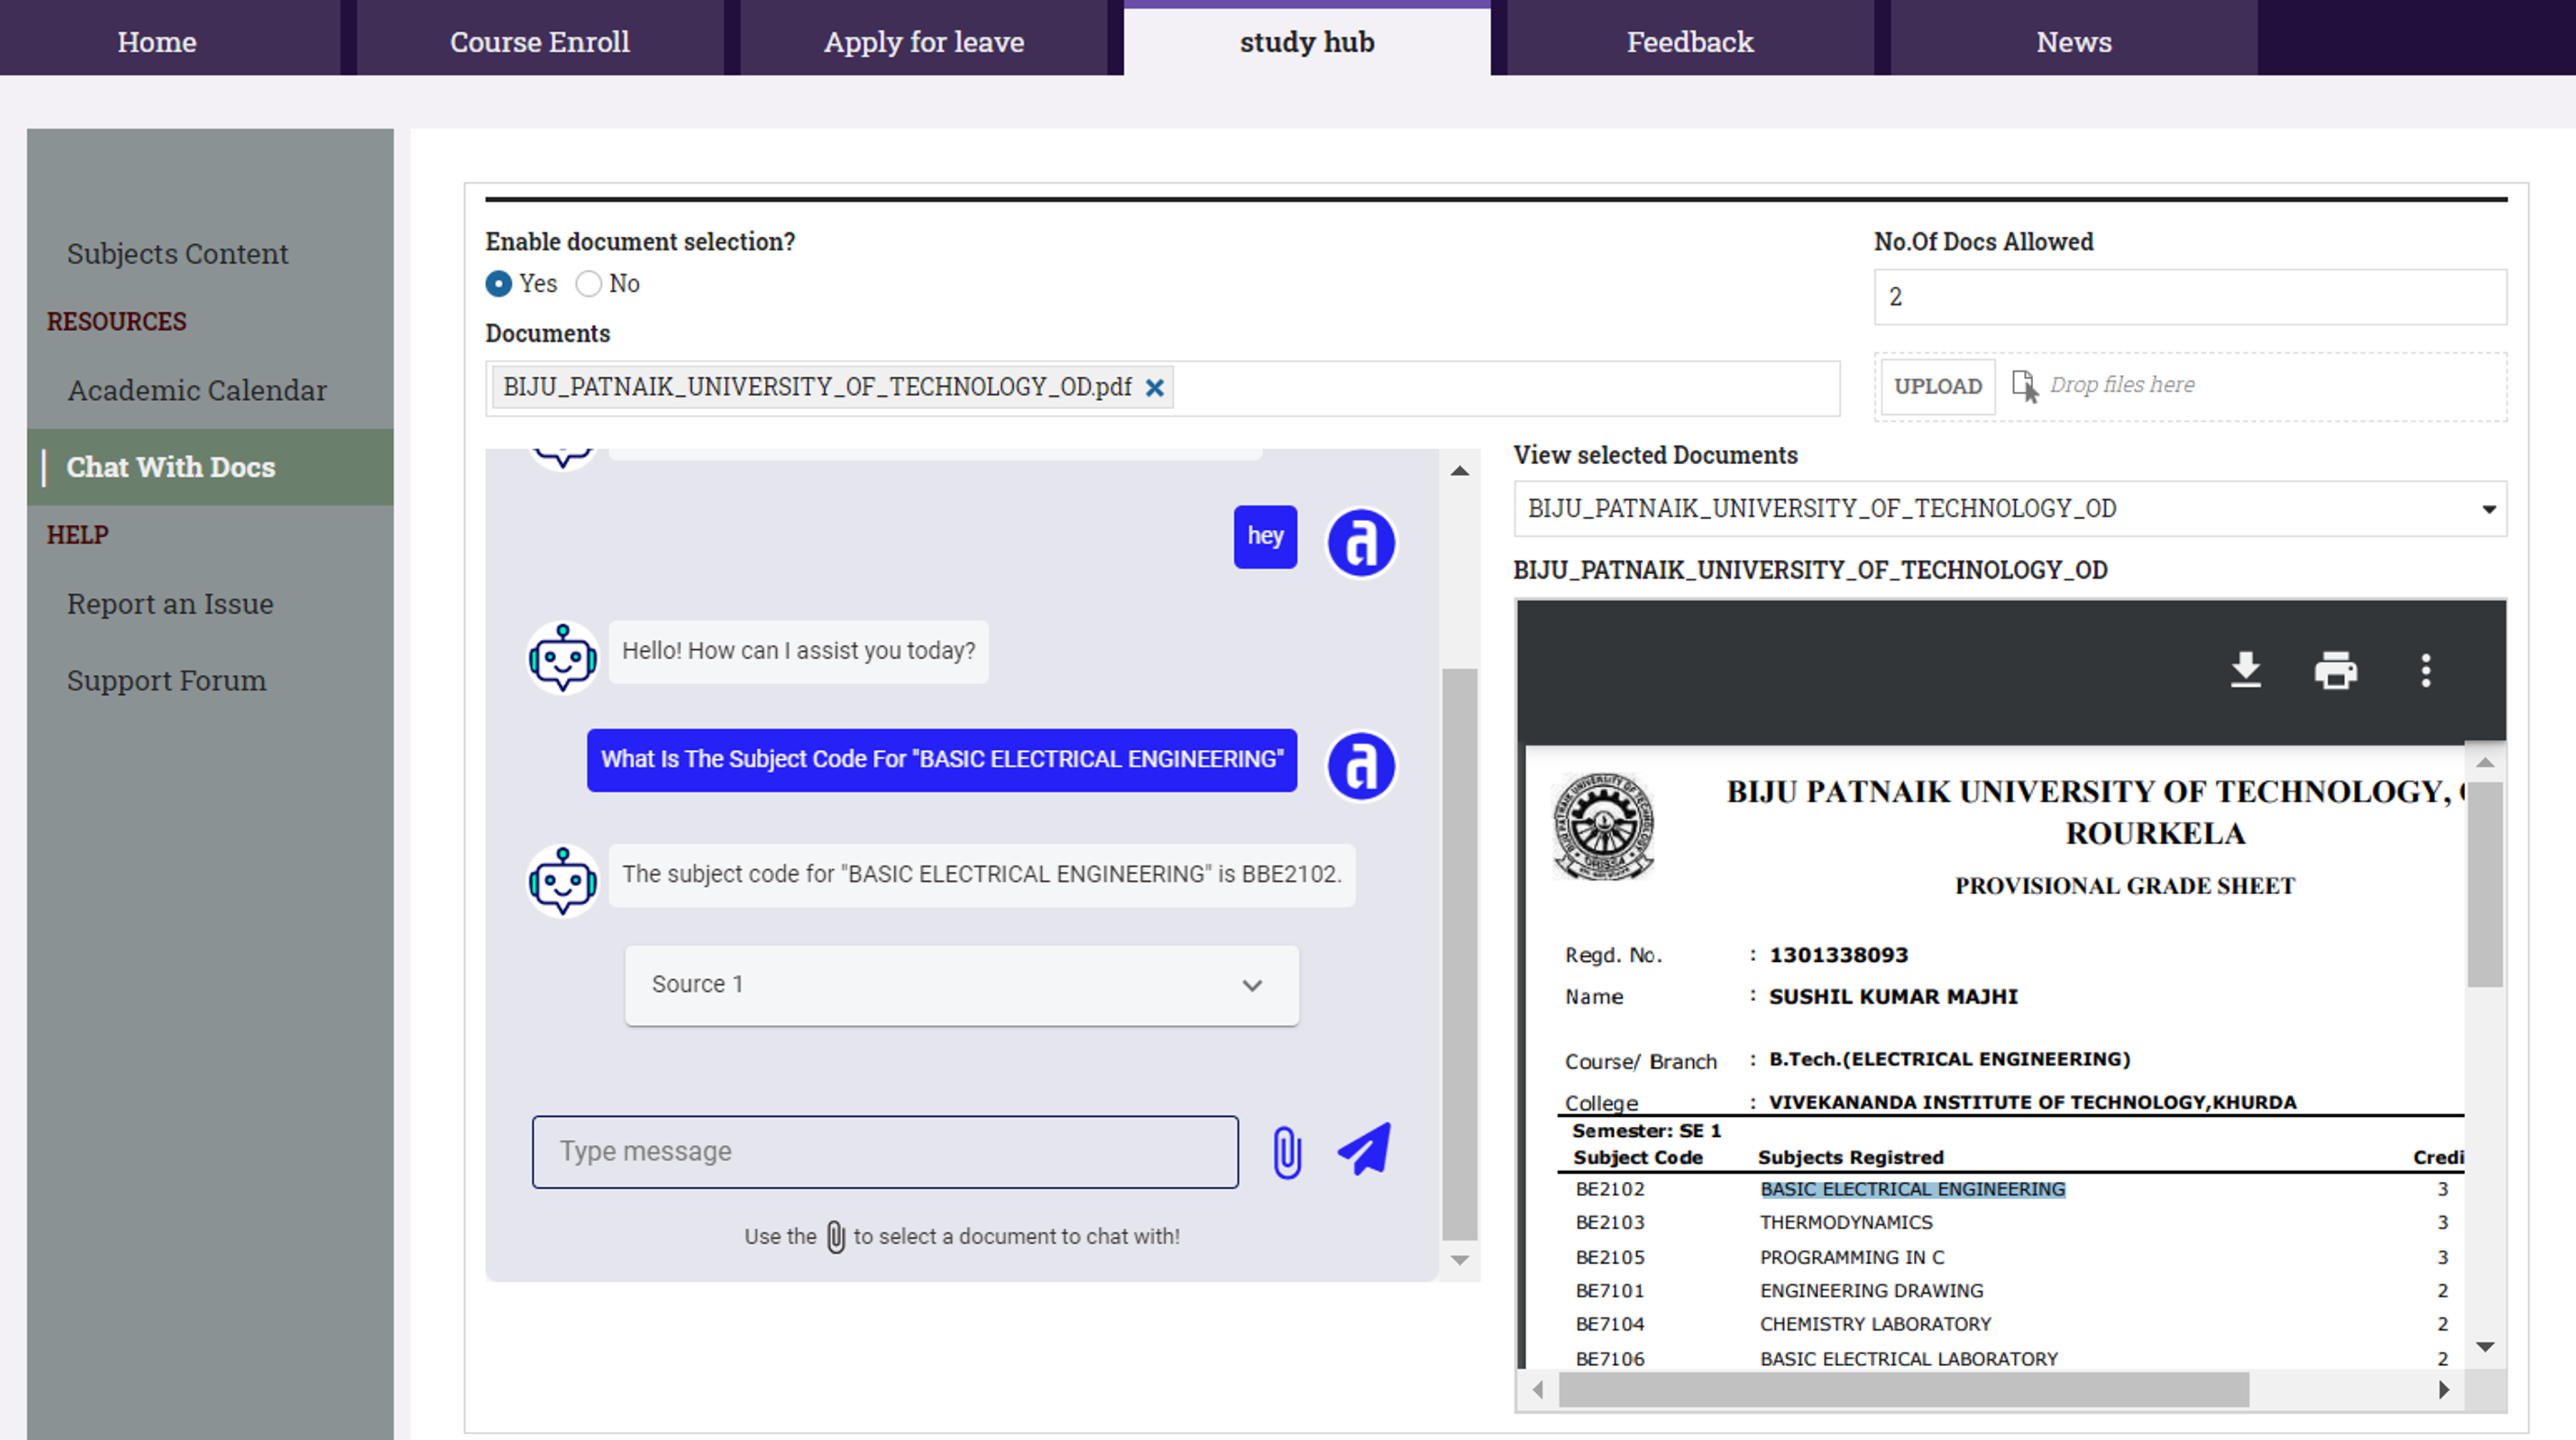Send the chat message
Screen dimensions: 2576x1440
tap(1364, 1149)
